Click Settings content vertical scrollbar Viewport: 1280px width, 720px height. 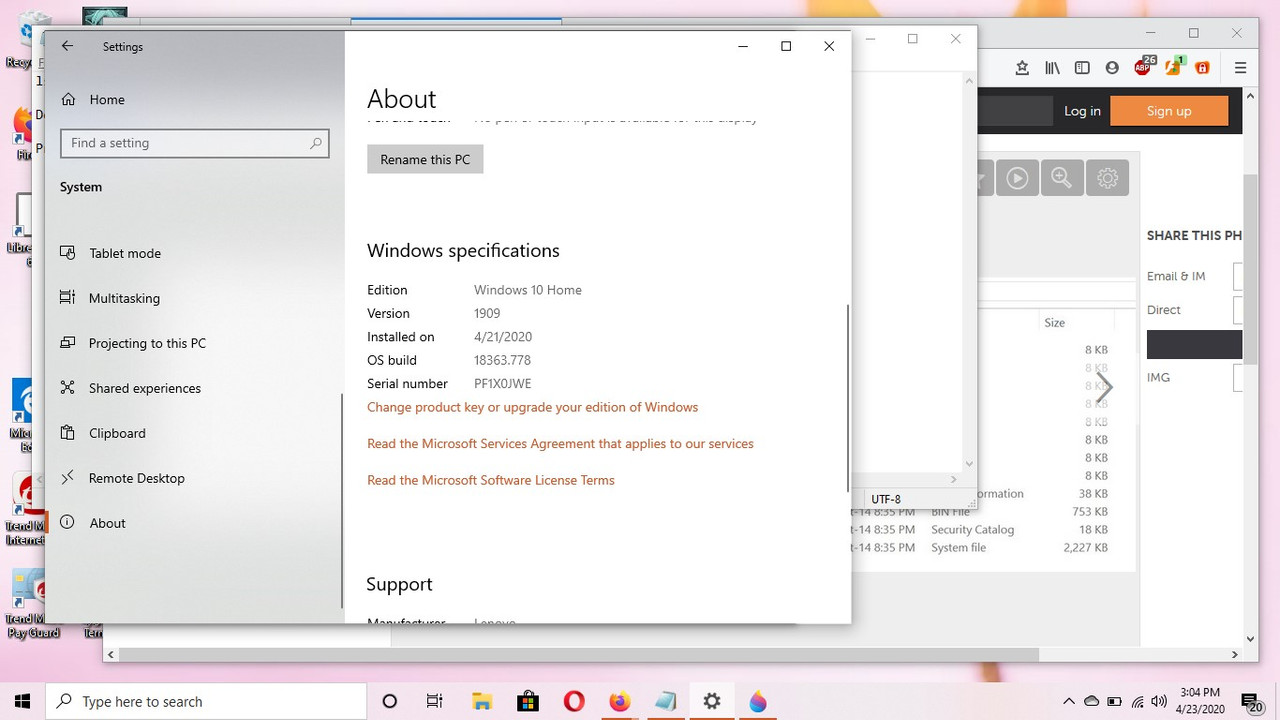[x=848, y=397]
